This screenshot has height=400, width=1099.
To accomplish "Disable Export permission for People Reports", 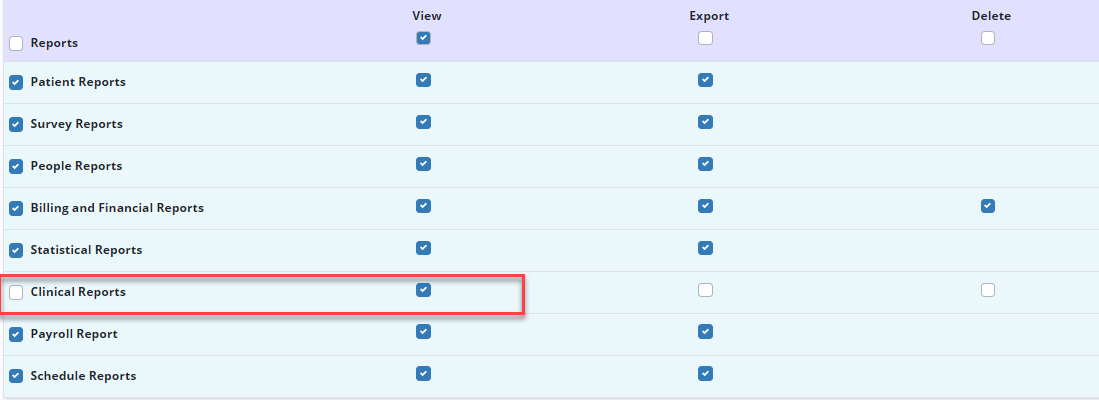I will (705, 164).
